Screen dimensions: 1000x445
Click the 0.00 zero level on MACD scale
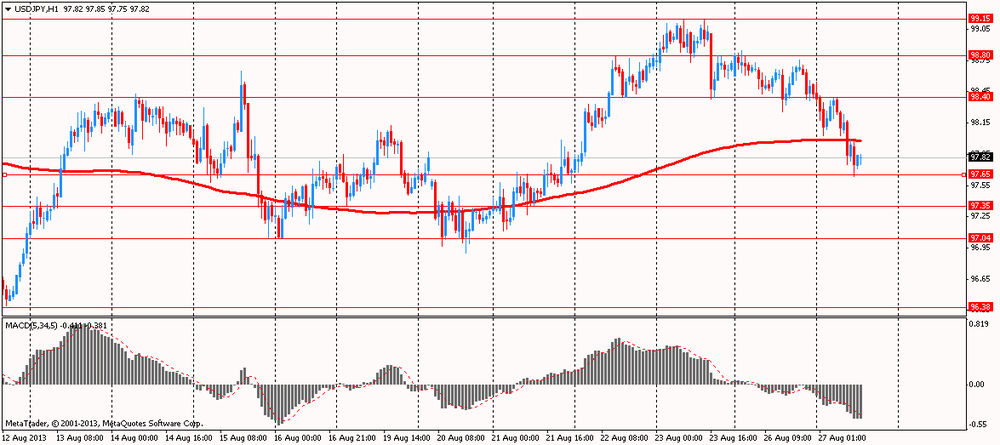tap(978, 384)
